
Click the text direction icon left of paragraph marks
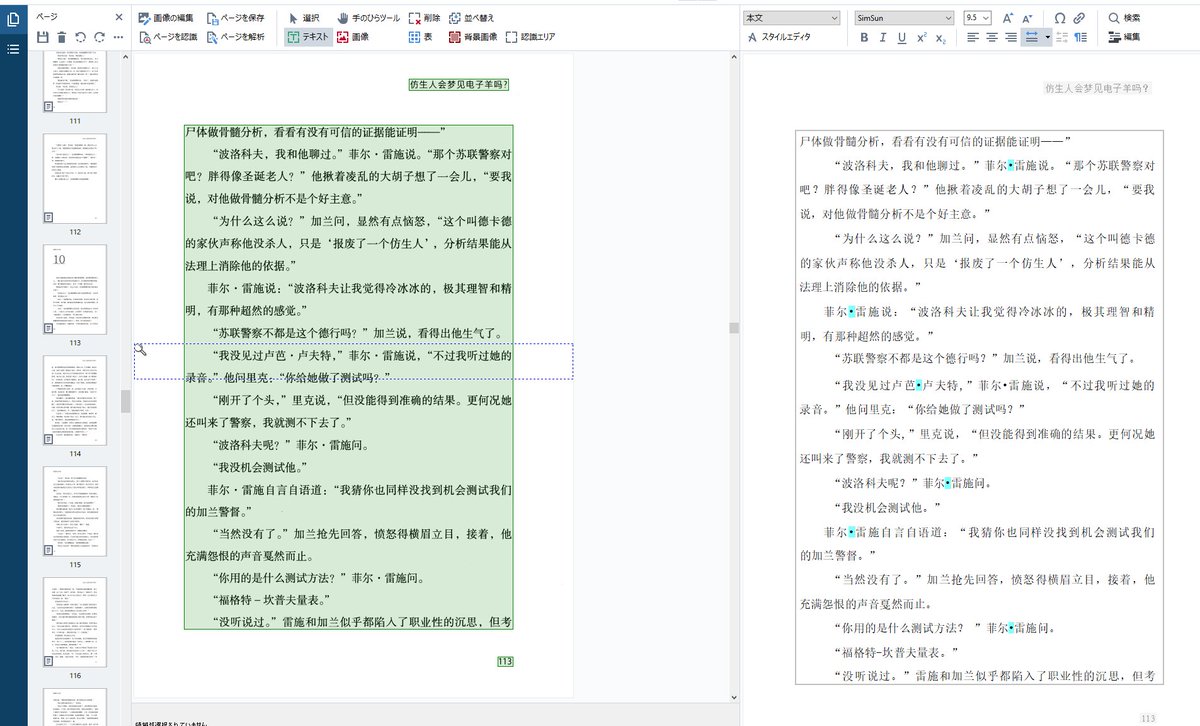pyautogui.click(x=1063, y=38)
